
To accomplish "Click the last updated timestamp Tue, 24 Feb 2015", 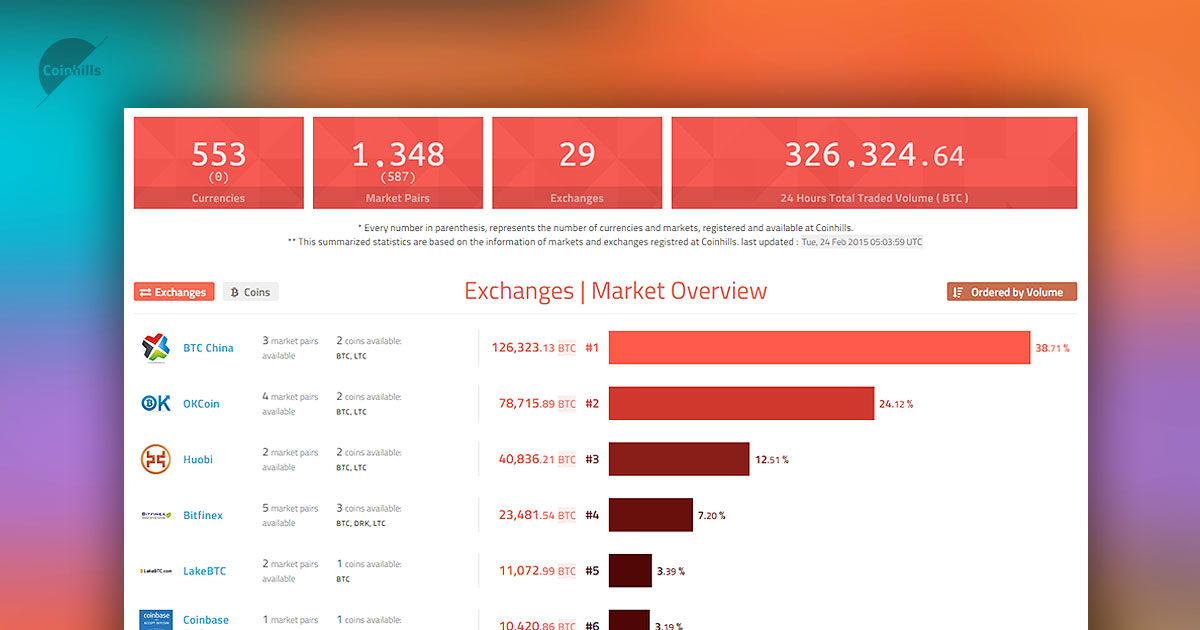I will [x=862, y=242].
